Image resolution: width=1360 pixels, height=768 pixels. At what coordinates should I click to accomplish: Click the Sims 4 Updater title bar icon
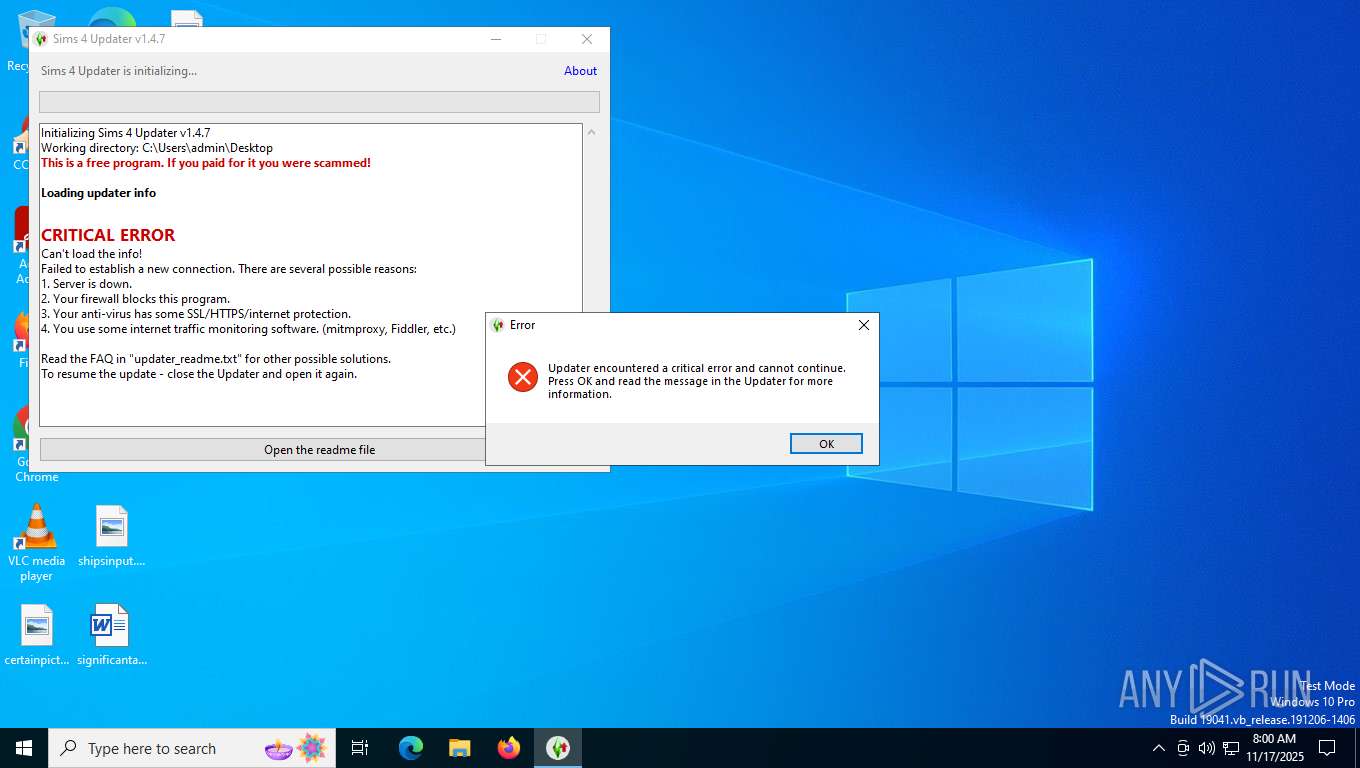(x=41, y=39)
